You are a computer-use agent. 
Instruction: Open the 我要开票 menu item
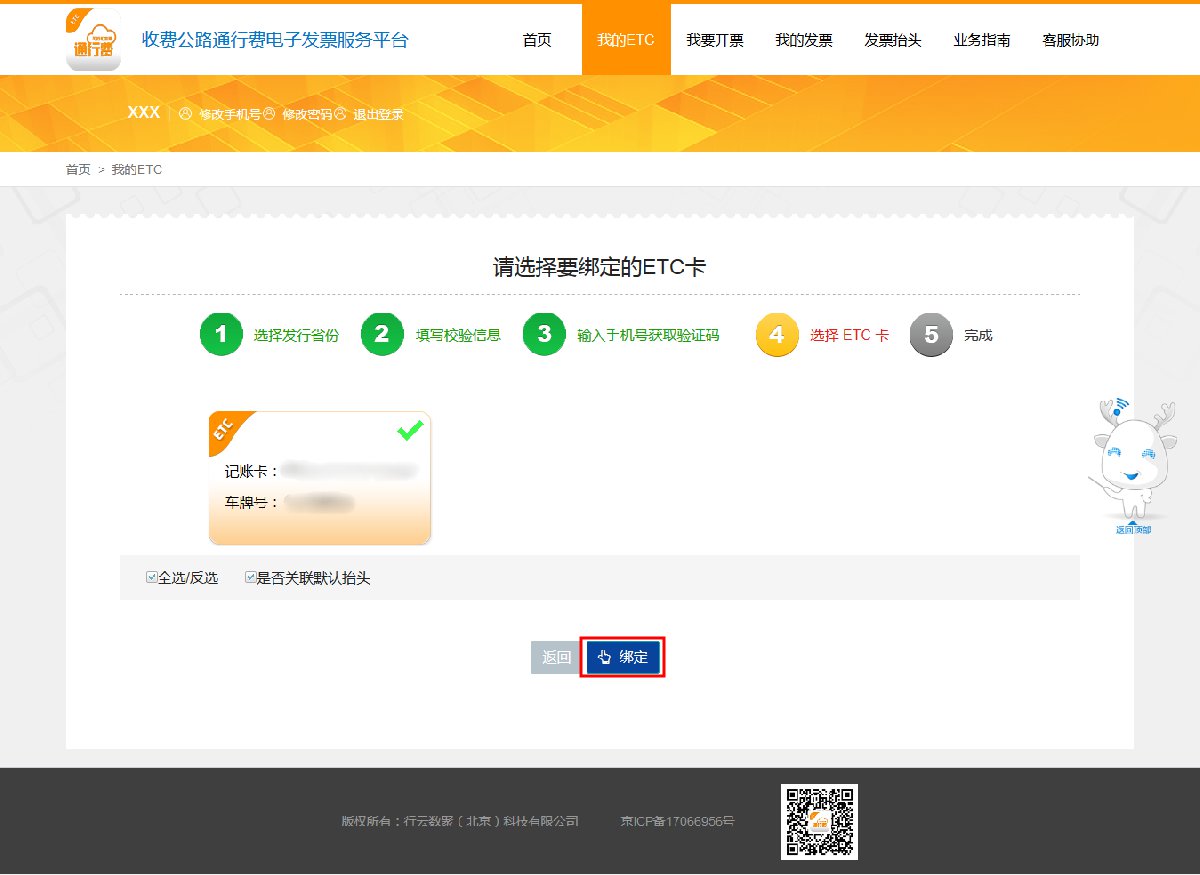tap(715, 40)
